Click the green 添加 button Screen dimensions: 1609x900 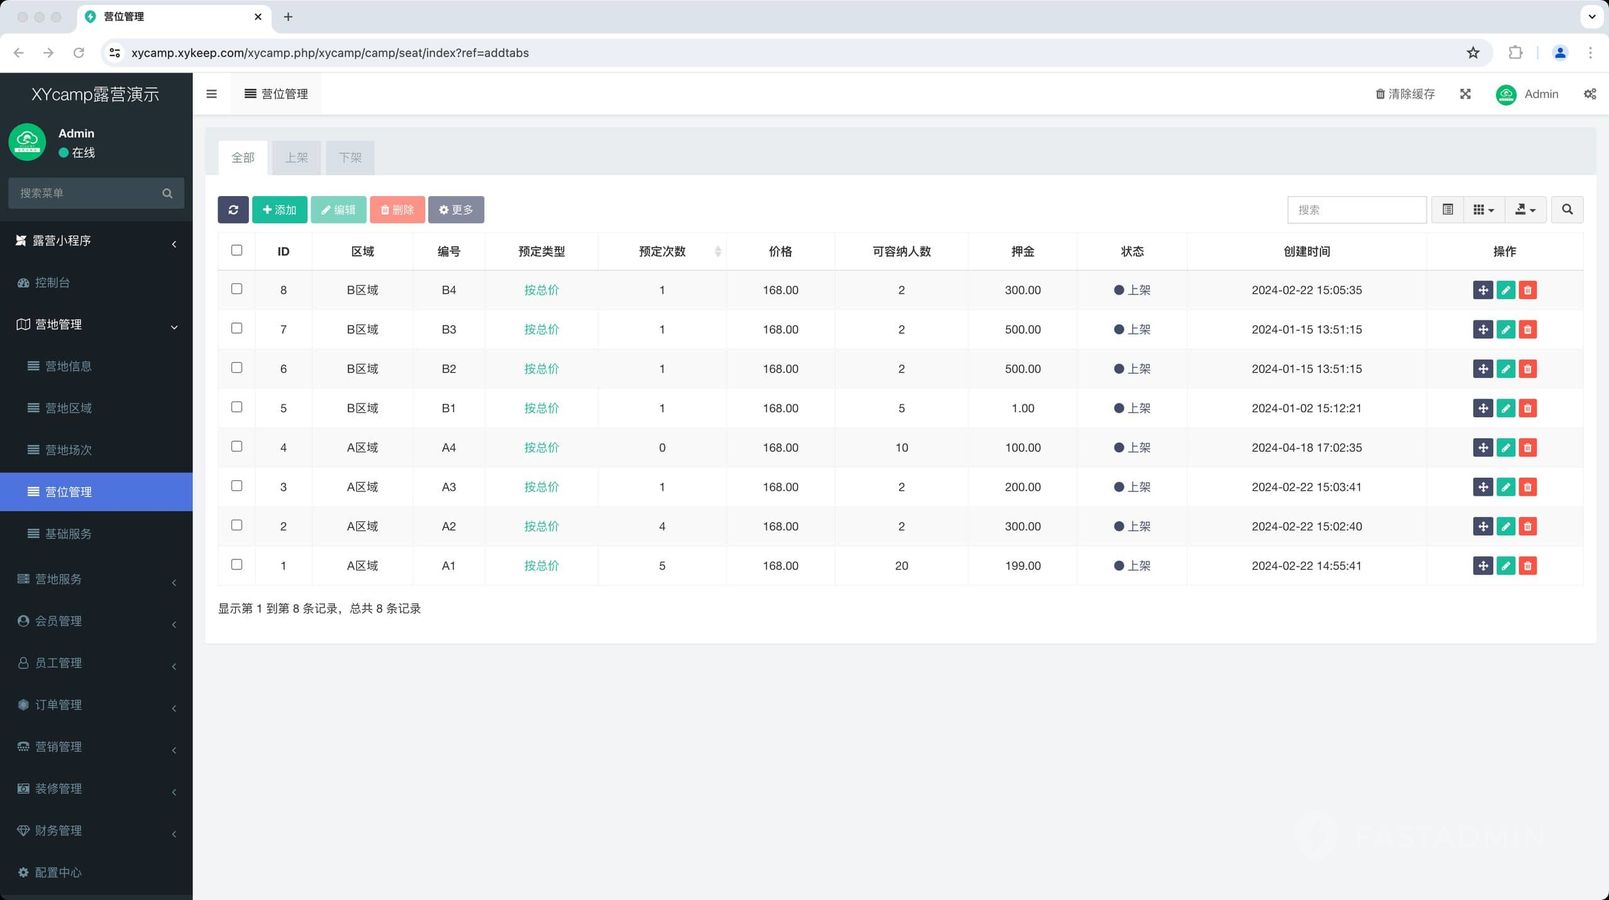click(280, 210)
